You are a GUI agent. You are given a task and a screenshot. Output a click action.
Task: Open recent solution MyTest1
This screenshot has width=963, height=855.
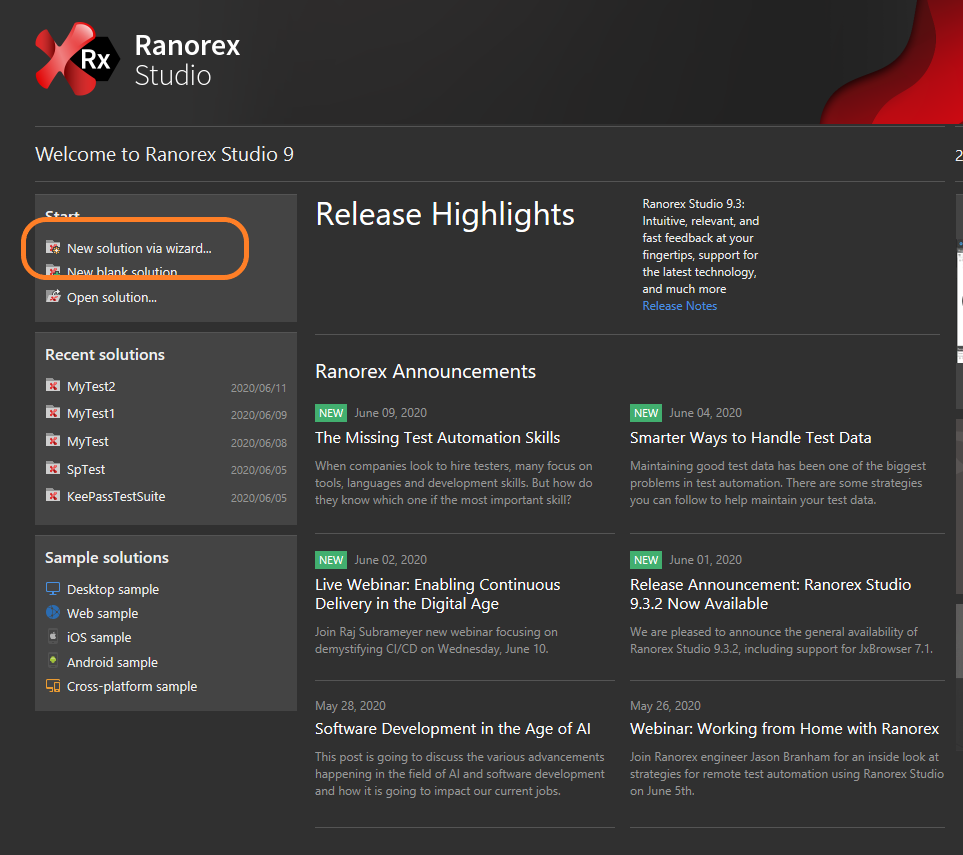[91, 413]
